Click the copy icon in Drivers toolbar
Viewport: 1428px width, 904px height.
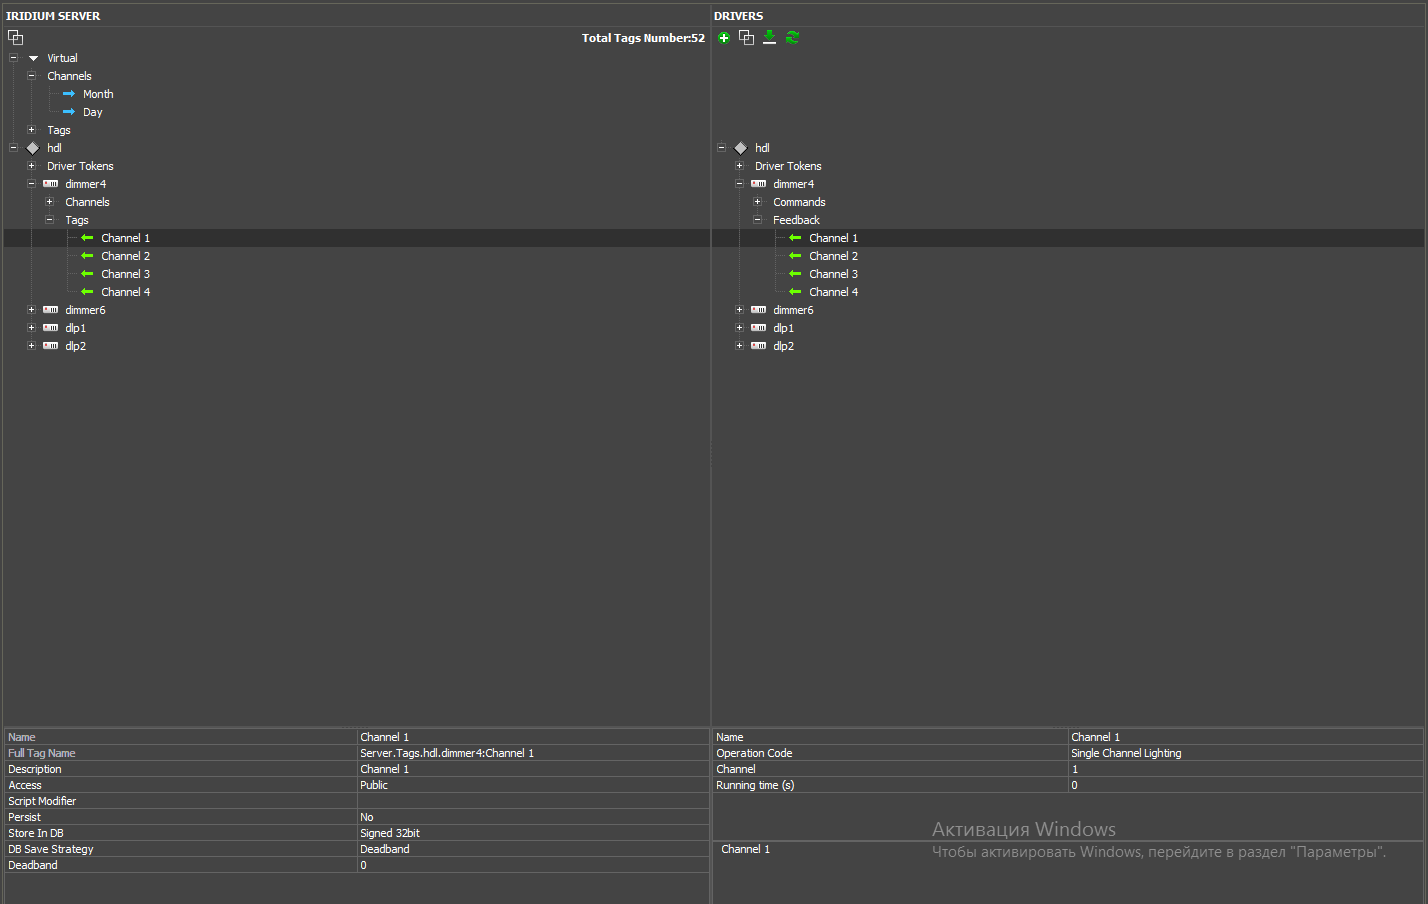[x=746, y=37]
